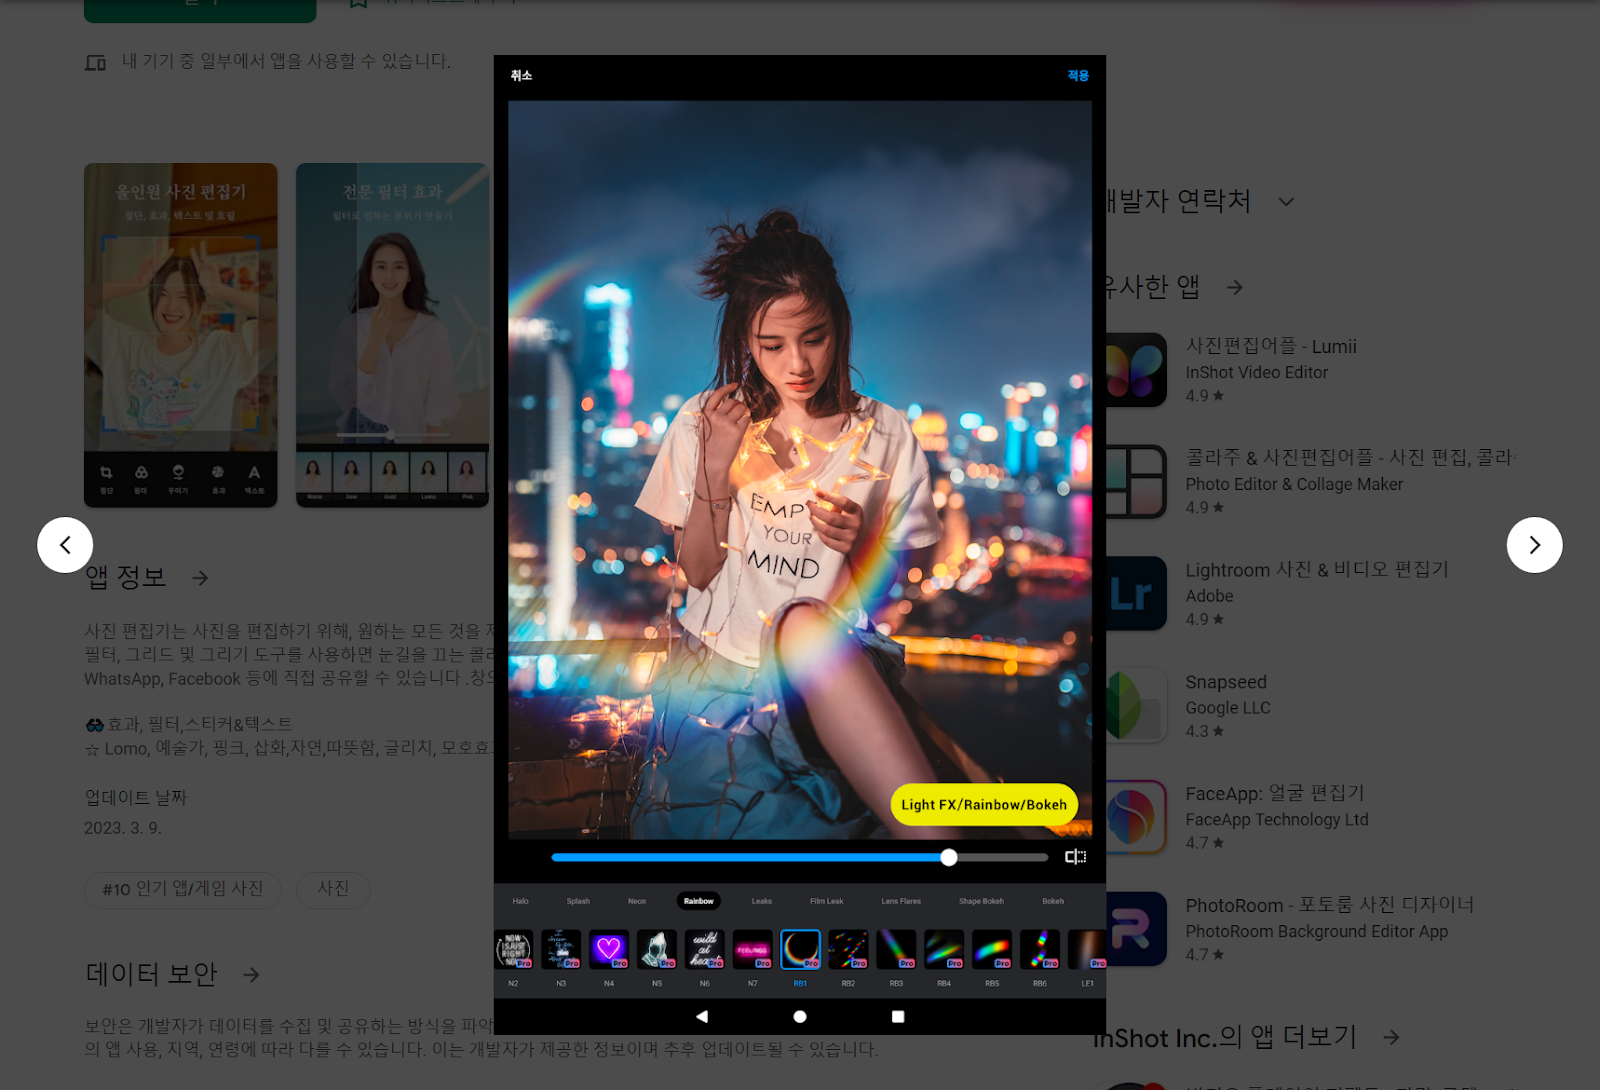The height and width of the screenshot is (1090, 1600).
Task: Switch to the Splash effects tab
Action: pyautogui.click(x=578, y=901)
